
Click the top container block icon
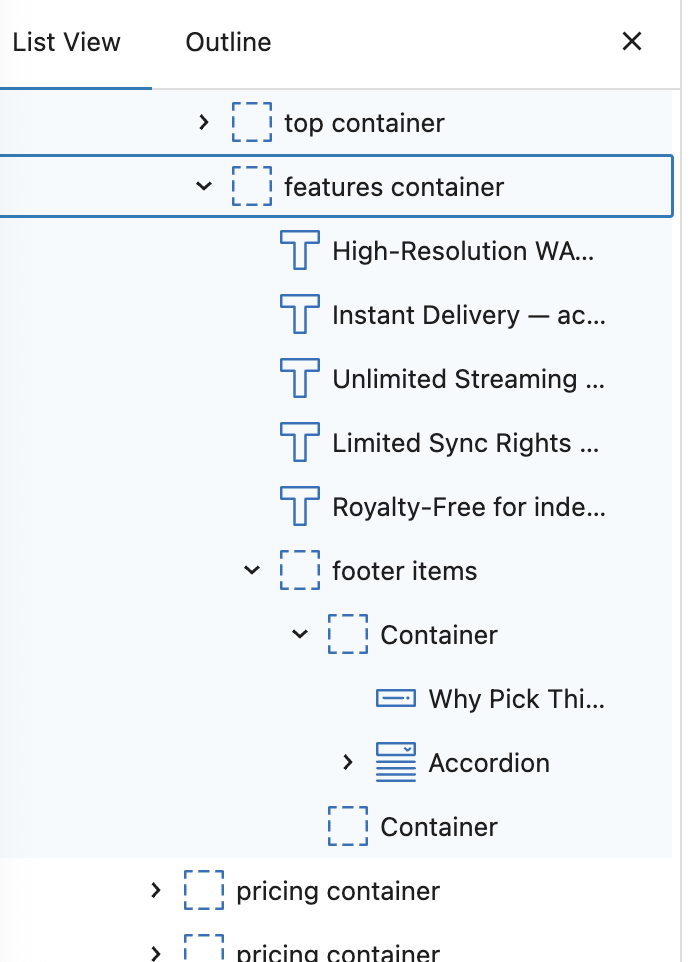tap(251, 123)
